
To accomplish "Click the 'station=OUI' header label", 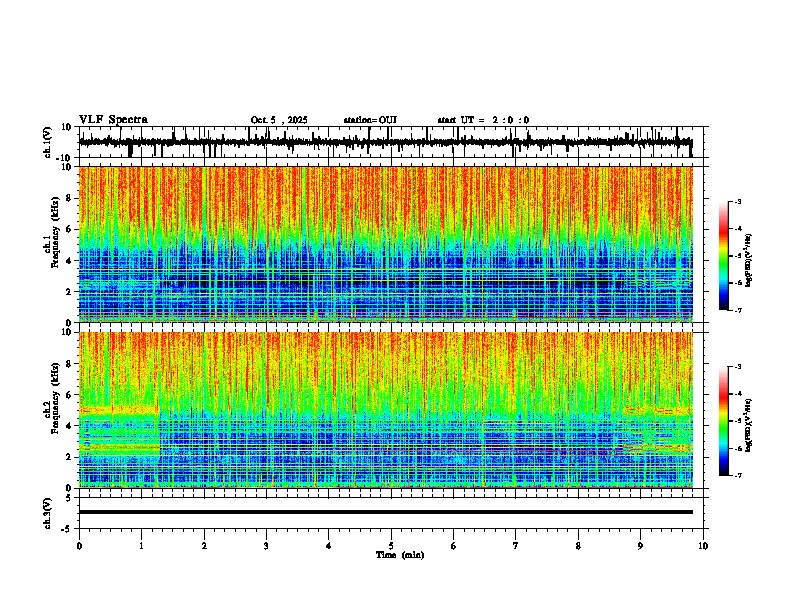I will point(370,120).
